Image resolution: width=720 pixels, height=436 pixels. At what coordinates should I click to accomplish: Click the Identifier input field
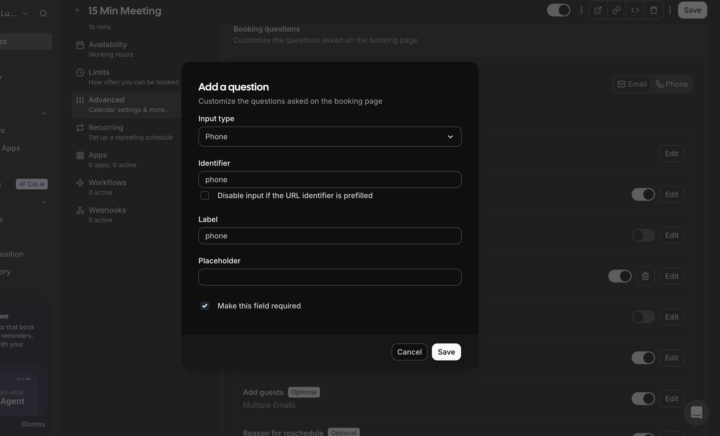point(330,179)
